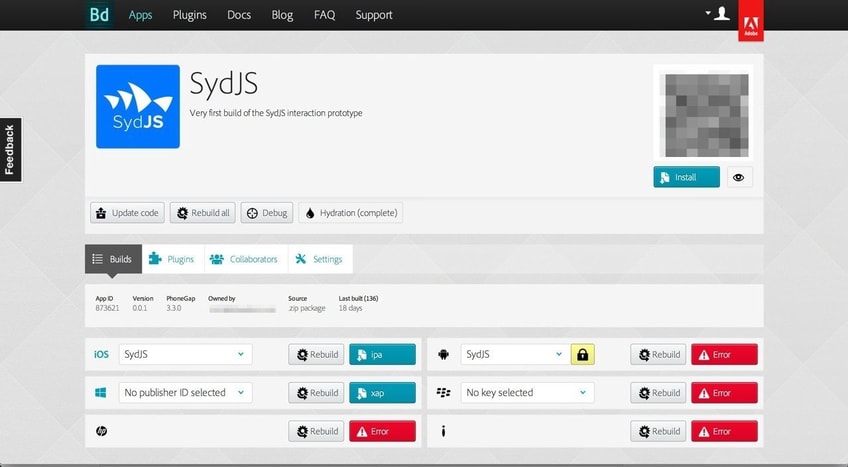
Task: Open the Plugins nav item
Action: click(189, 15)
